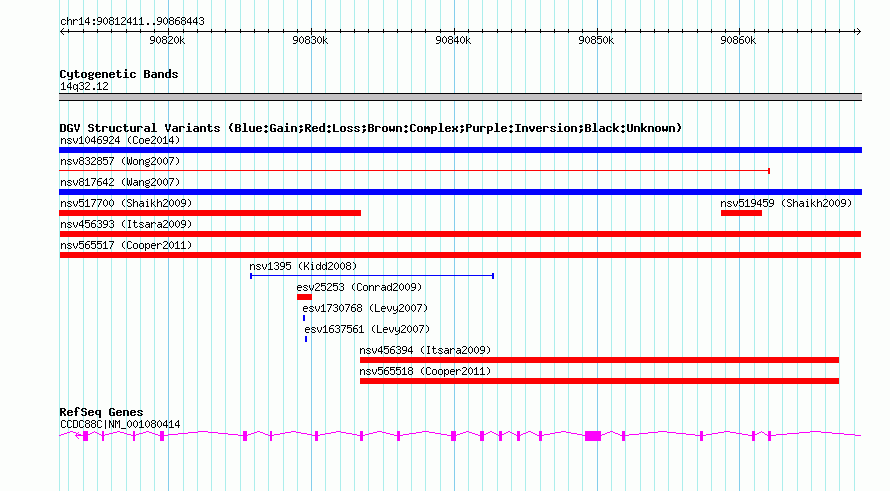Select the blue nsv1046924 gain bar
This screenshot has height=491, width=890.
point(460,150)
